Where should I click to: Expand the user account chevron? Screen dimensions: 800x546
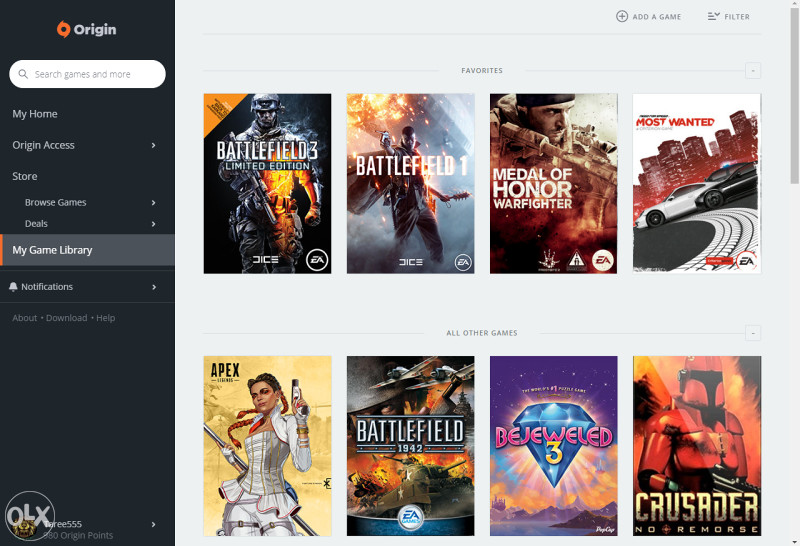154,524
